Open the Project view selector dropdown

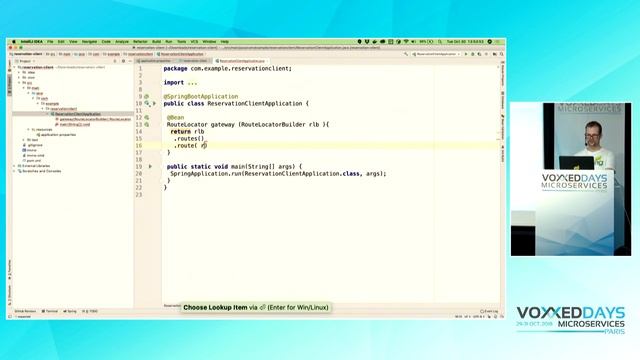coord(25,61)
